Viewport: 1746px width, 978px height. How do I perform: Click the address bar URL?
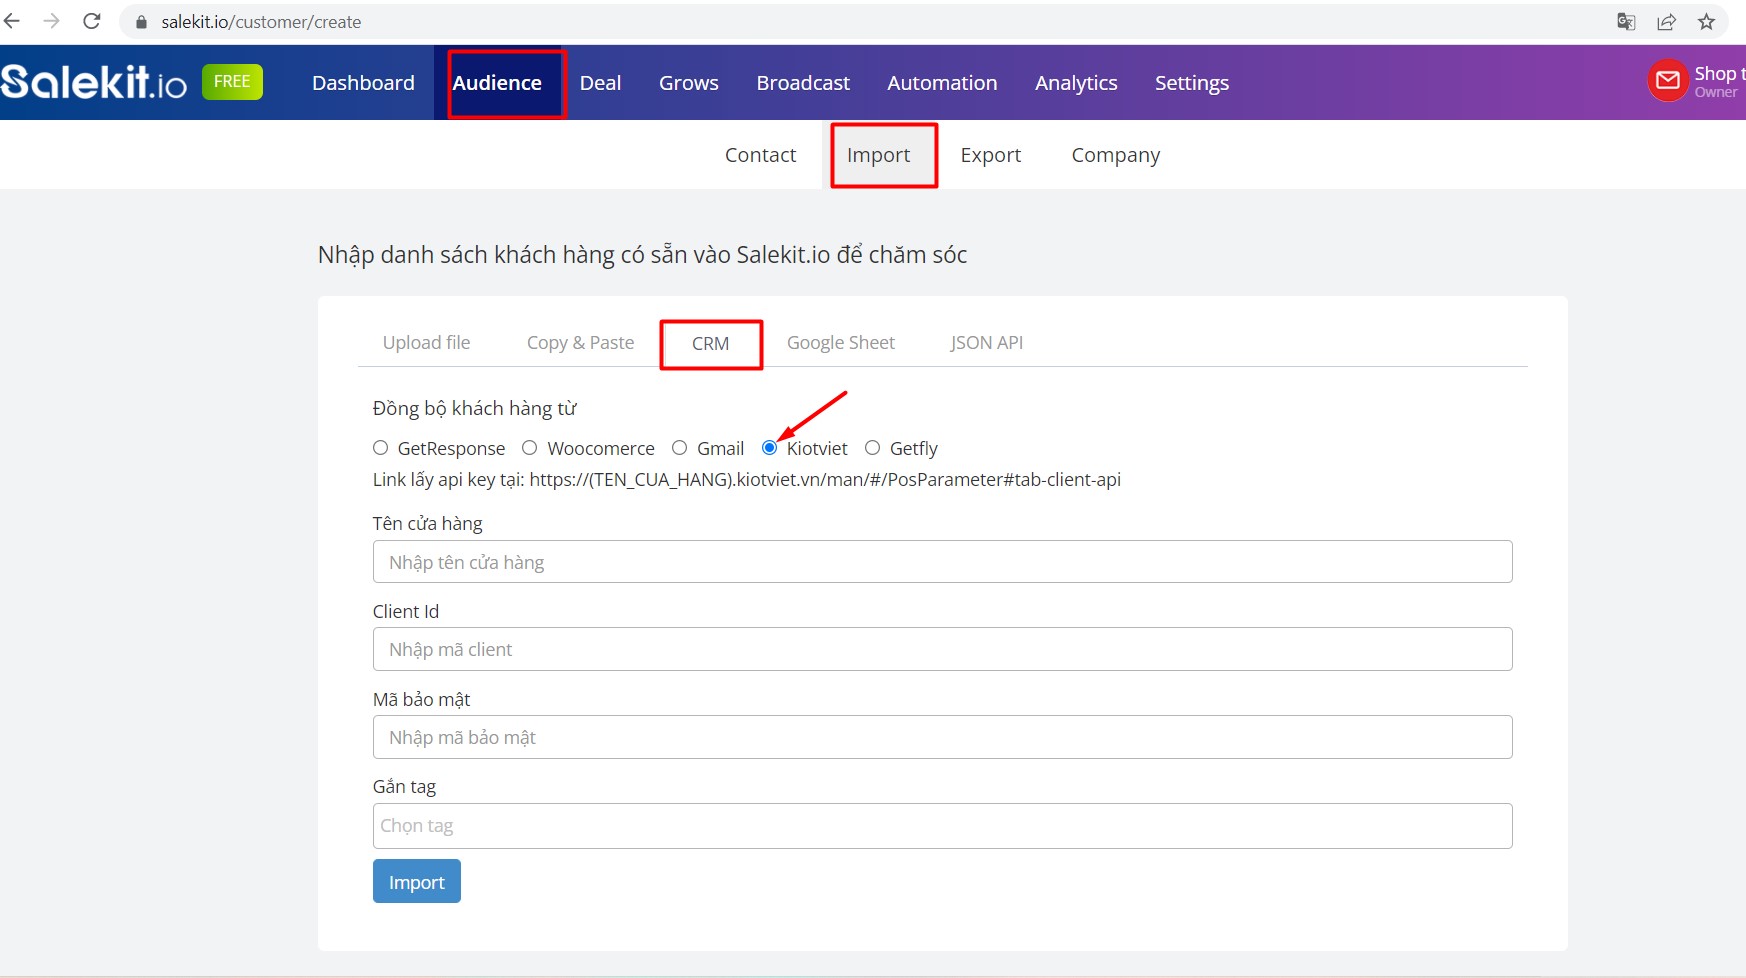tap(261, 22)
